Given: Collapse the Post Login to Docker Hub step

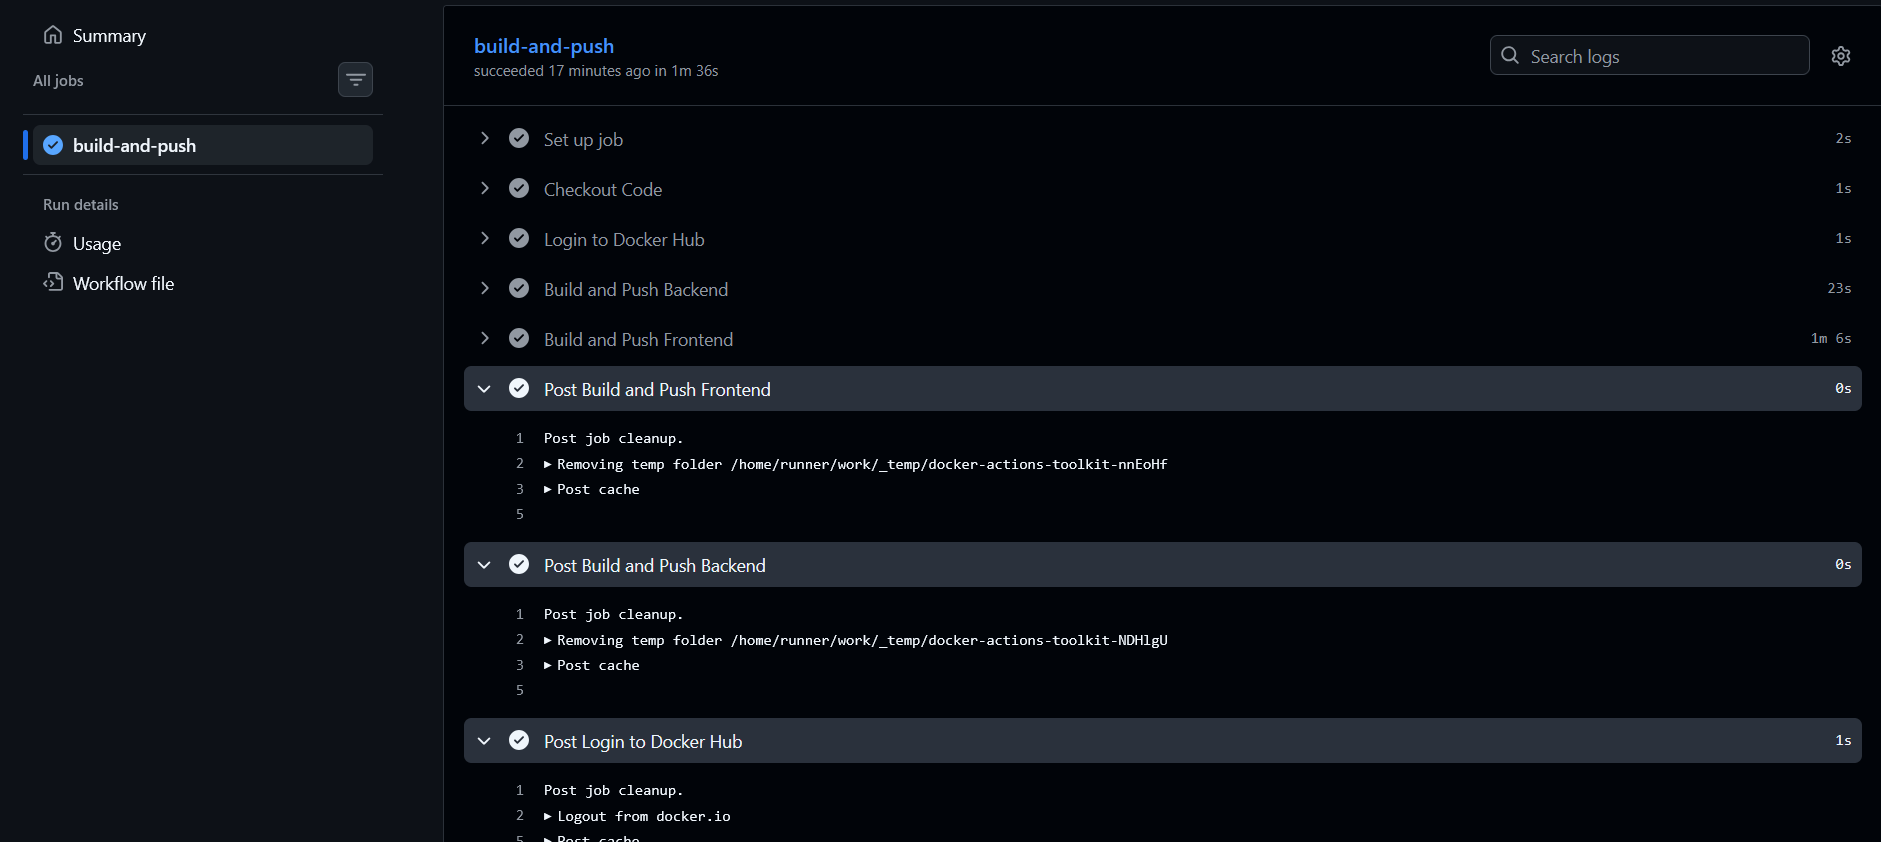Looking at the screenshot, I should click(485, 740).
